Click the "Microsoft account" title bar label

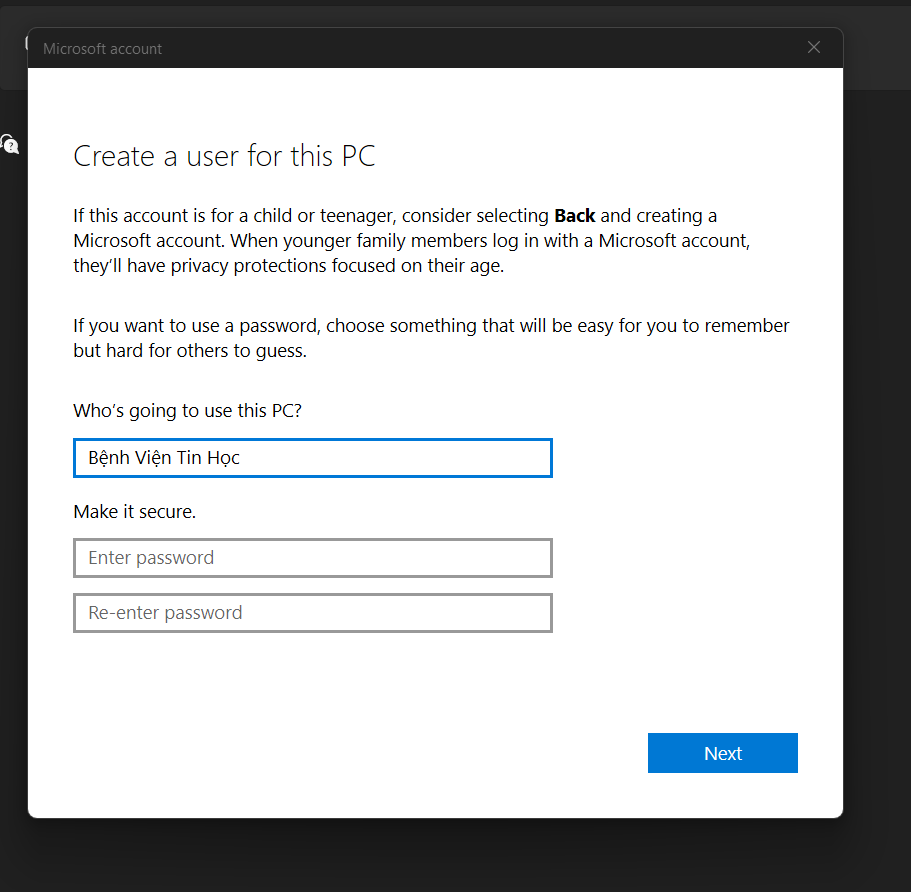coord(102,49)
